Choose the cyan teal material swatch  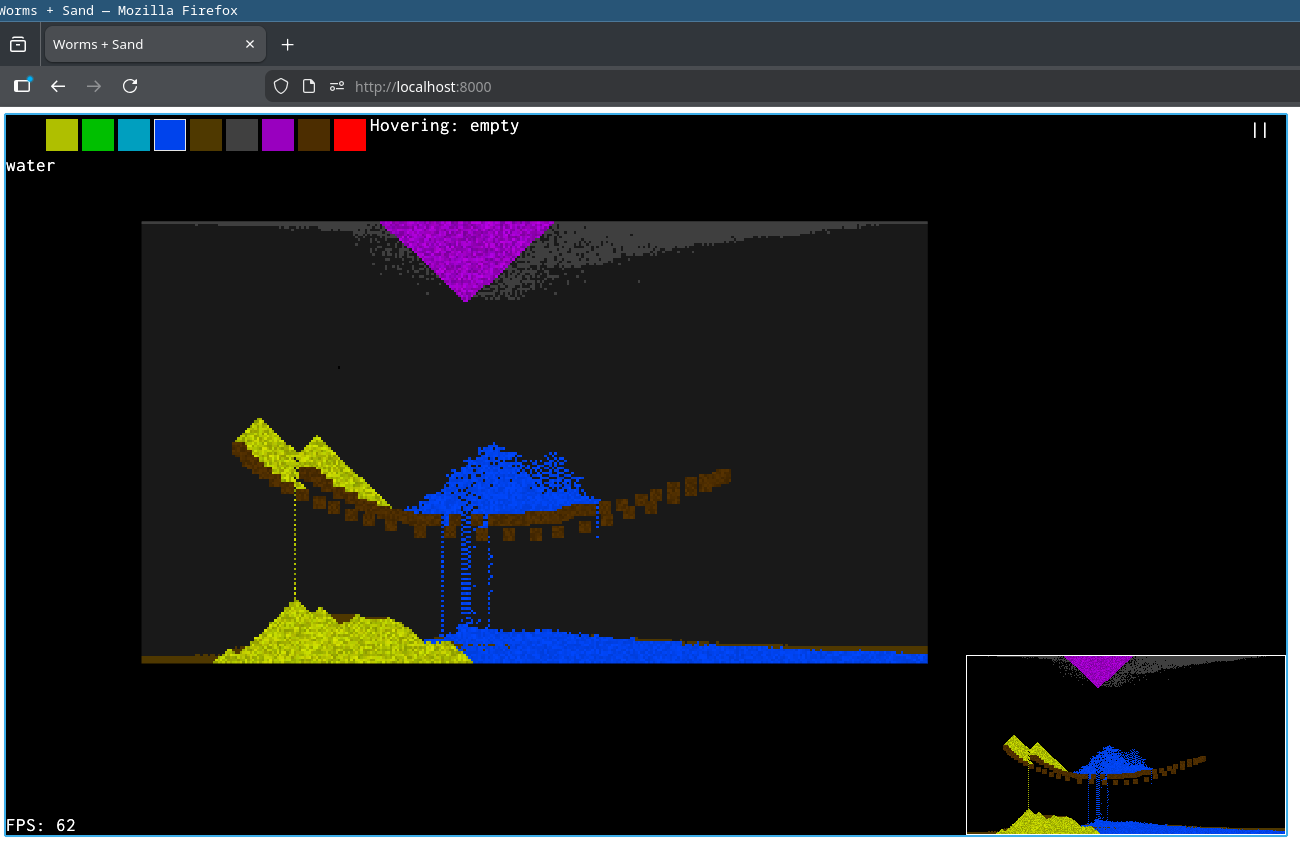pyautogui.click(x=134, y=135)
